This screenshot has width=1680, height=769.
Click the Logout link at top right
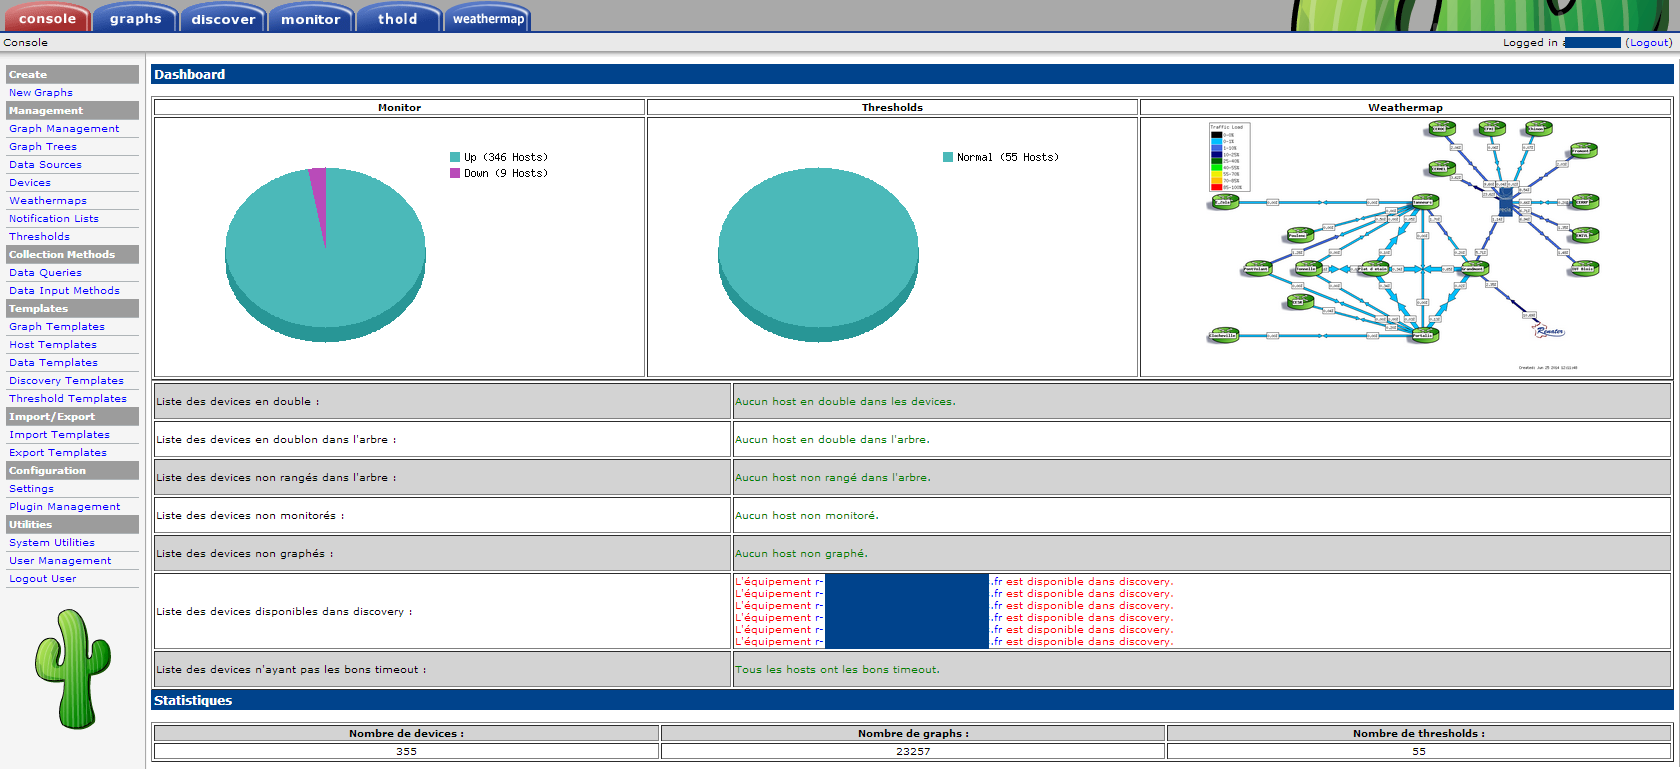click(1648, 42)
